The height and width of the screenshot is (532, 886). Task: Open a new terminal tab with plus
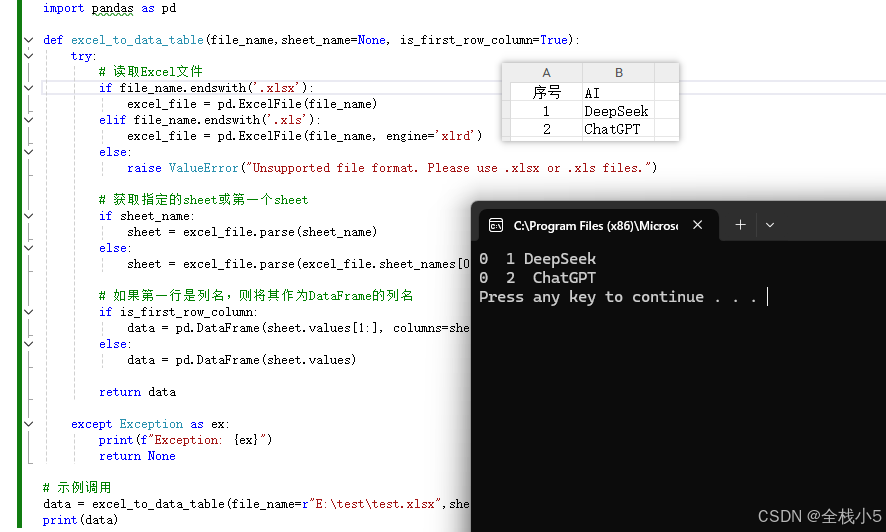coord(740,225)
